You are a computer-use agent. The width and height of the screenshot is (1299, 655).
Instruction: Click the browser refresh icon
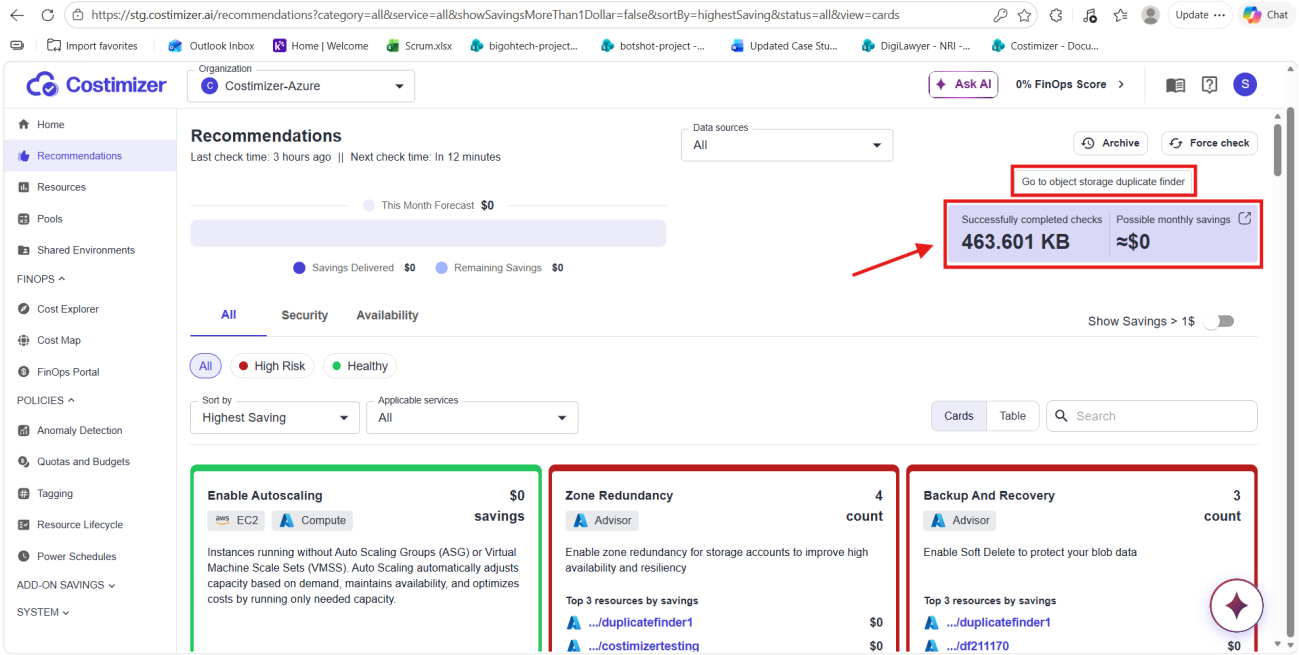tap(48, 15)
